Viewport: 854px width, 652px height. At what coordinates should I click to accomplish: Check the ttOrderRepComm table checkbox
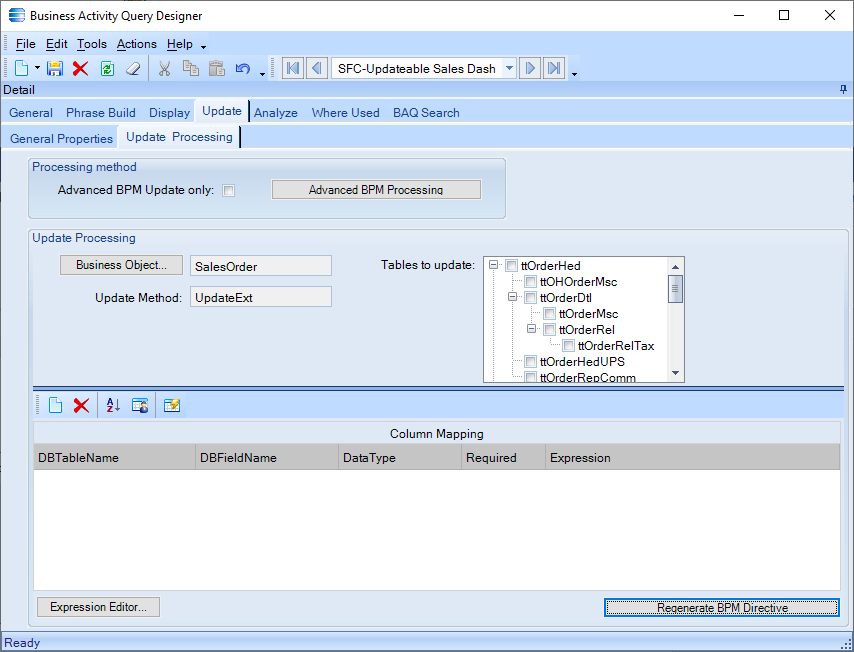click(530, 377)
